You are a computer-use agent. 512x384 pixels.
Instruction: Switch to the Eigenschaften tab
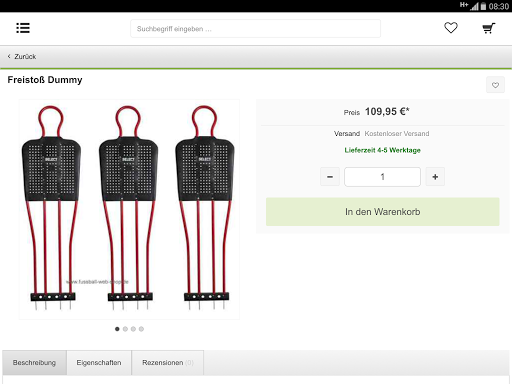99,363
